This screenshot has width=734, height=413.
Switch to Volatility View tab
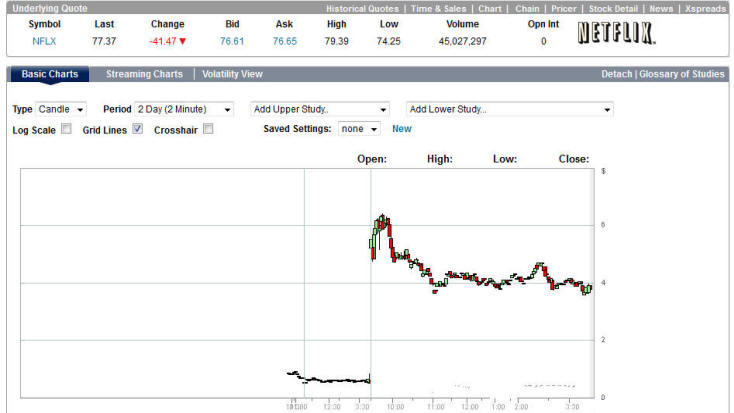click(x=232, y=74)
